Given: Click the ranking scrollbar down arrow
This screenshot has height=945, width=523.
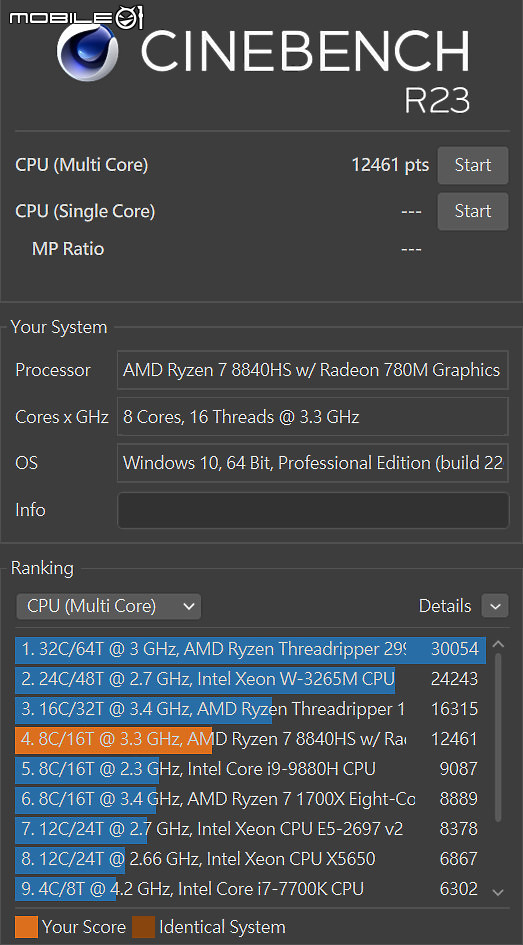Looking at the screenshot, I should 498,892.
